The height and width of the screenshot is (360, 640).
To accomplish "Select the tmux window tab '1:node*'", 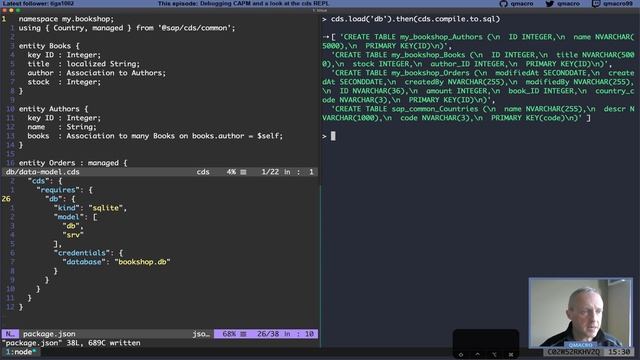I will (21, 352).
